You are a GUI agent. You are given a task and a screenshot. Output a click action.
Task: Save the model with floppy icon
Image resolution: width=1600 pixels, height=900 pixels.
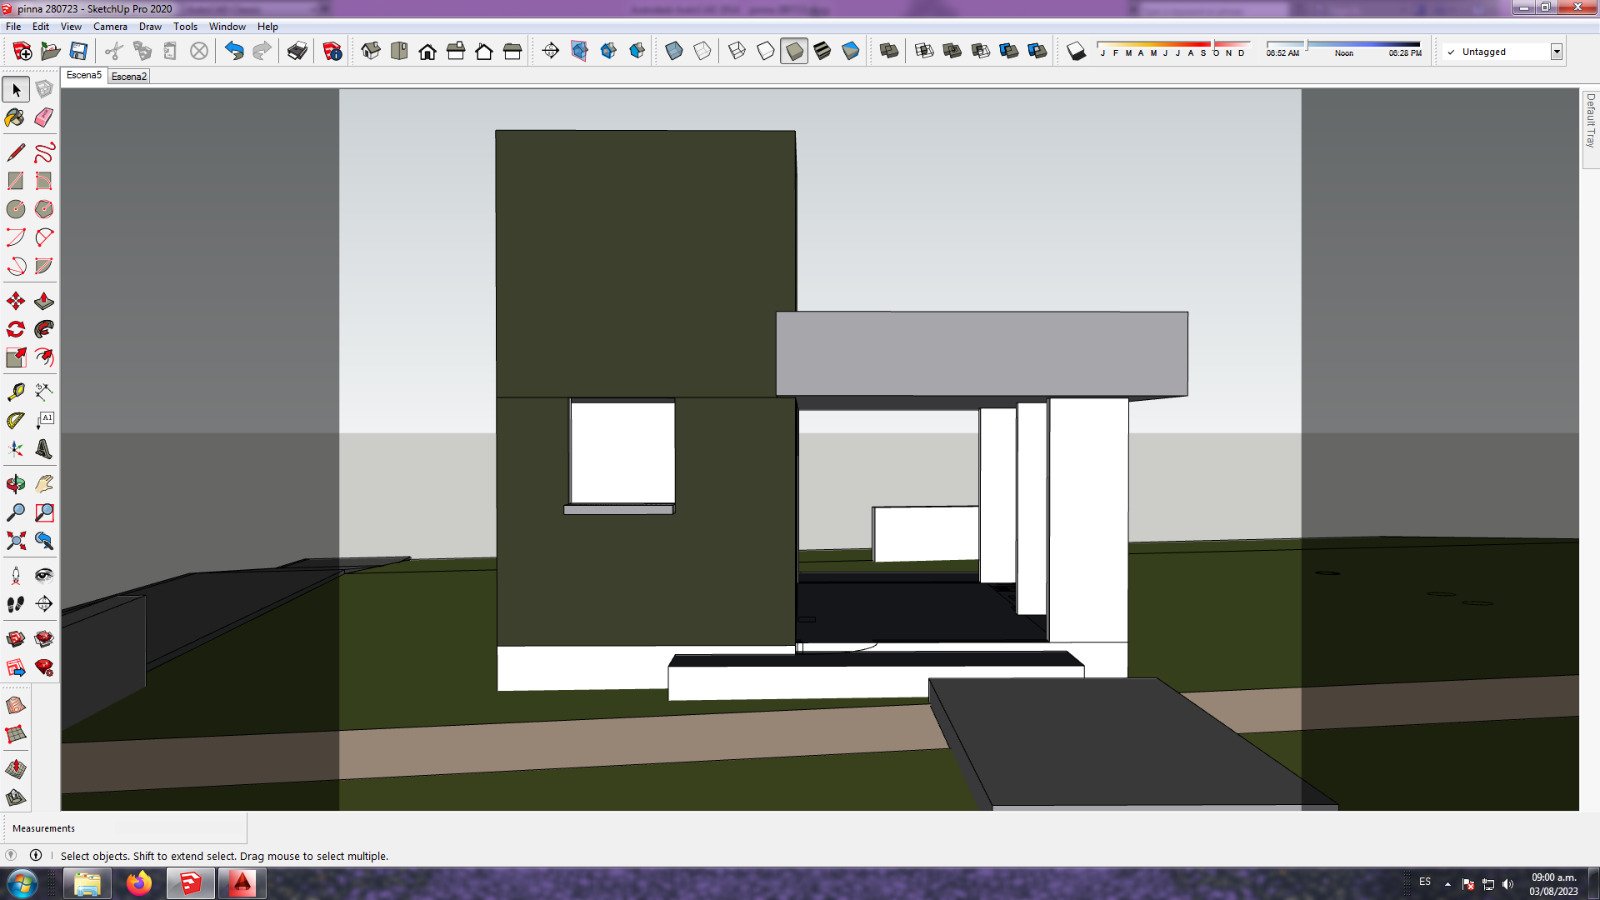78,51
